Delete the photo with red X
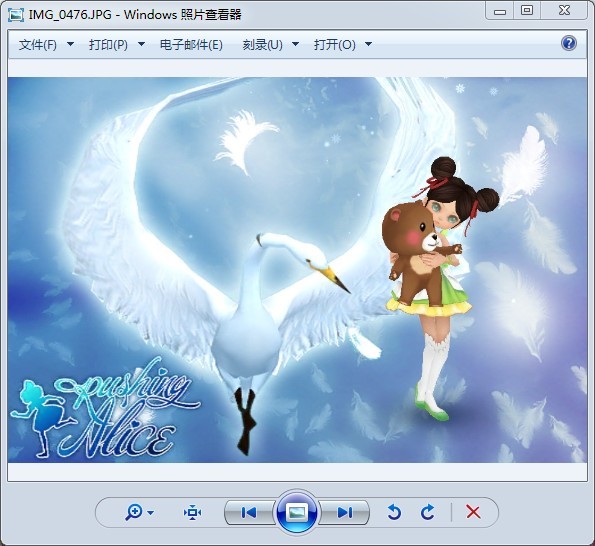 pyautogui.click(x=473, y=512)
